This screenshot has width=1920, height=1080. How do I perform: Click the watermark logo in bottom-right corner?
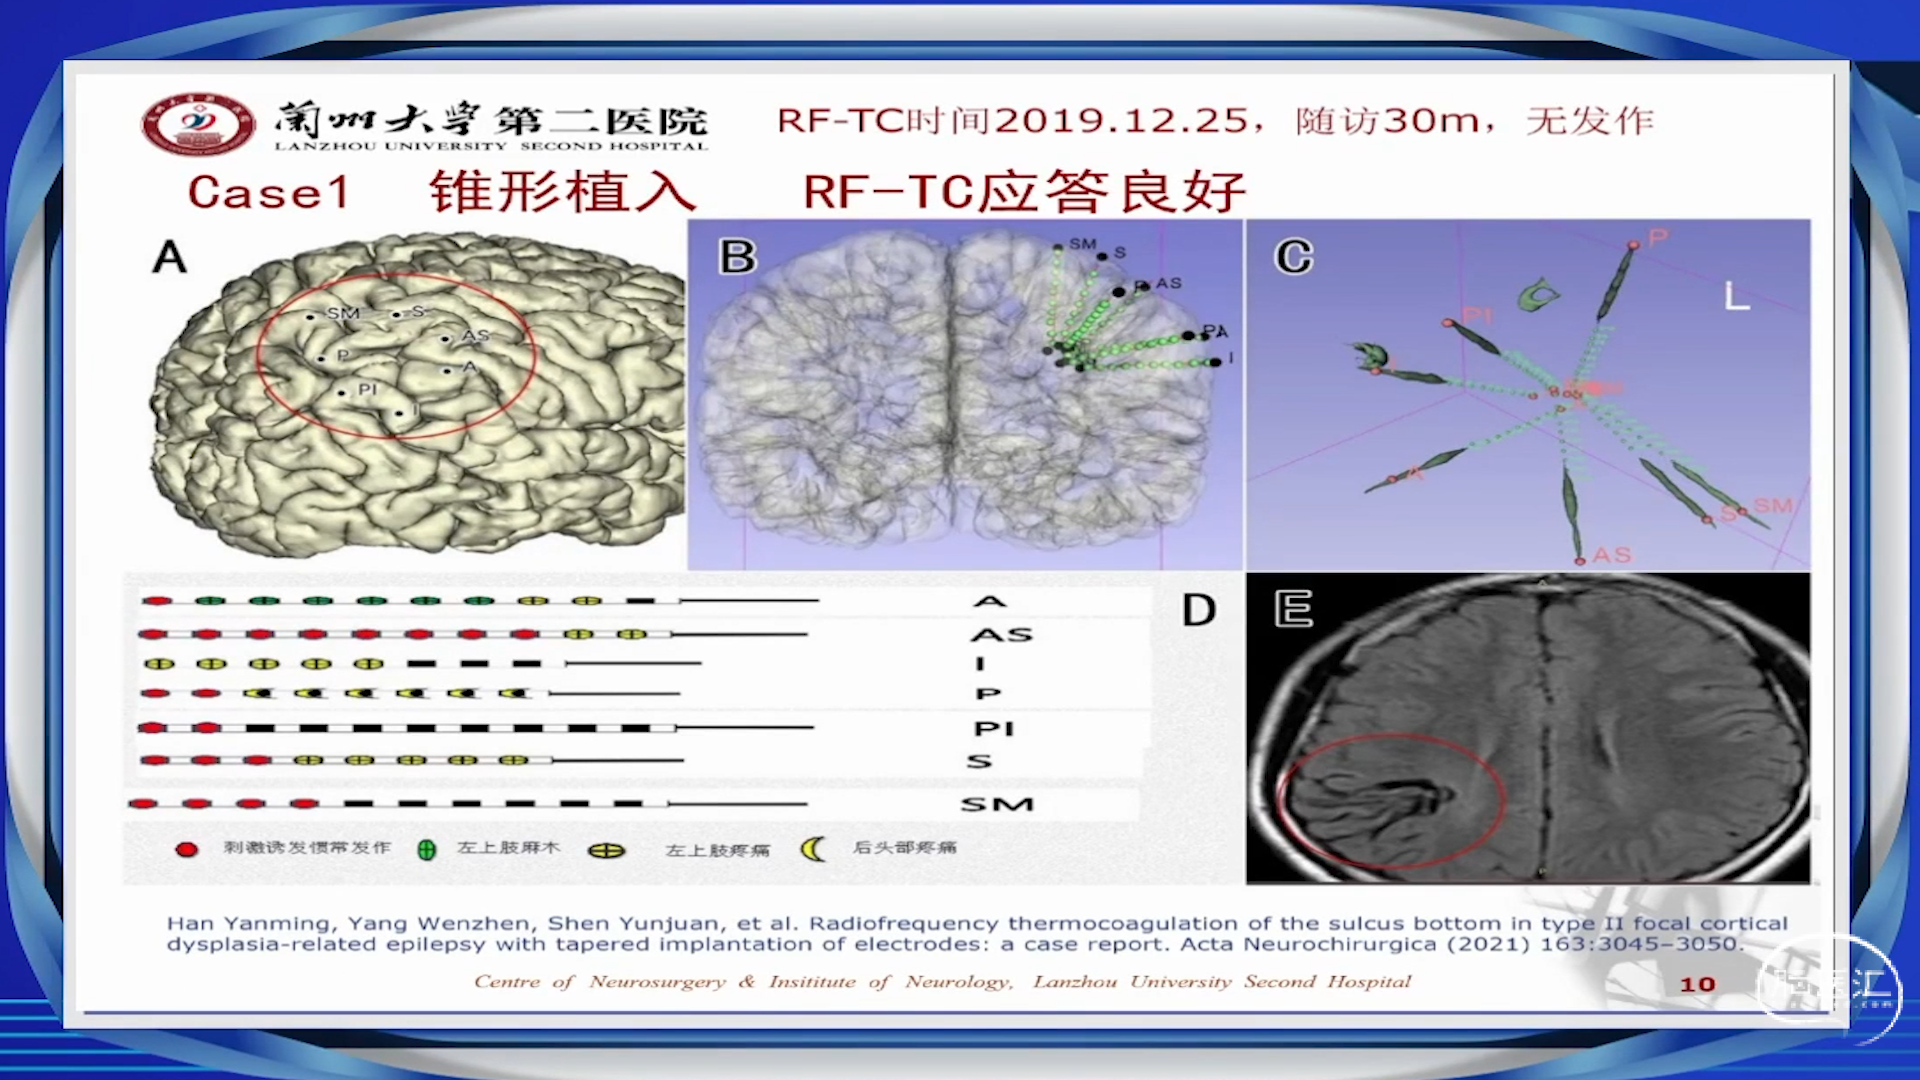(x=1830, y=984)
